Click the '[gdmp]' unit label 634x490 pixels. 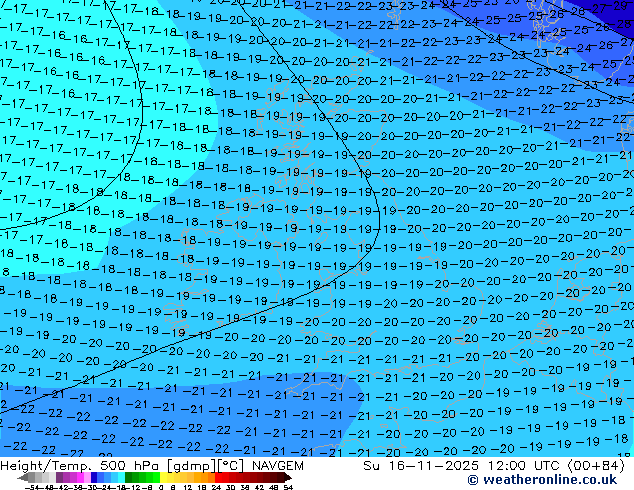(x=191, y=466)
